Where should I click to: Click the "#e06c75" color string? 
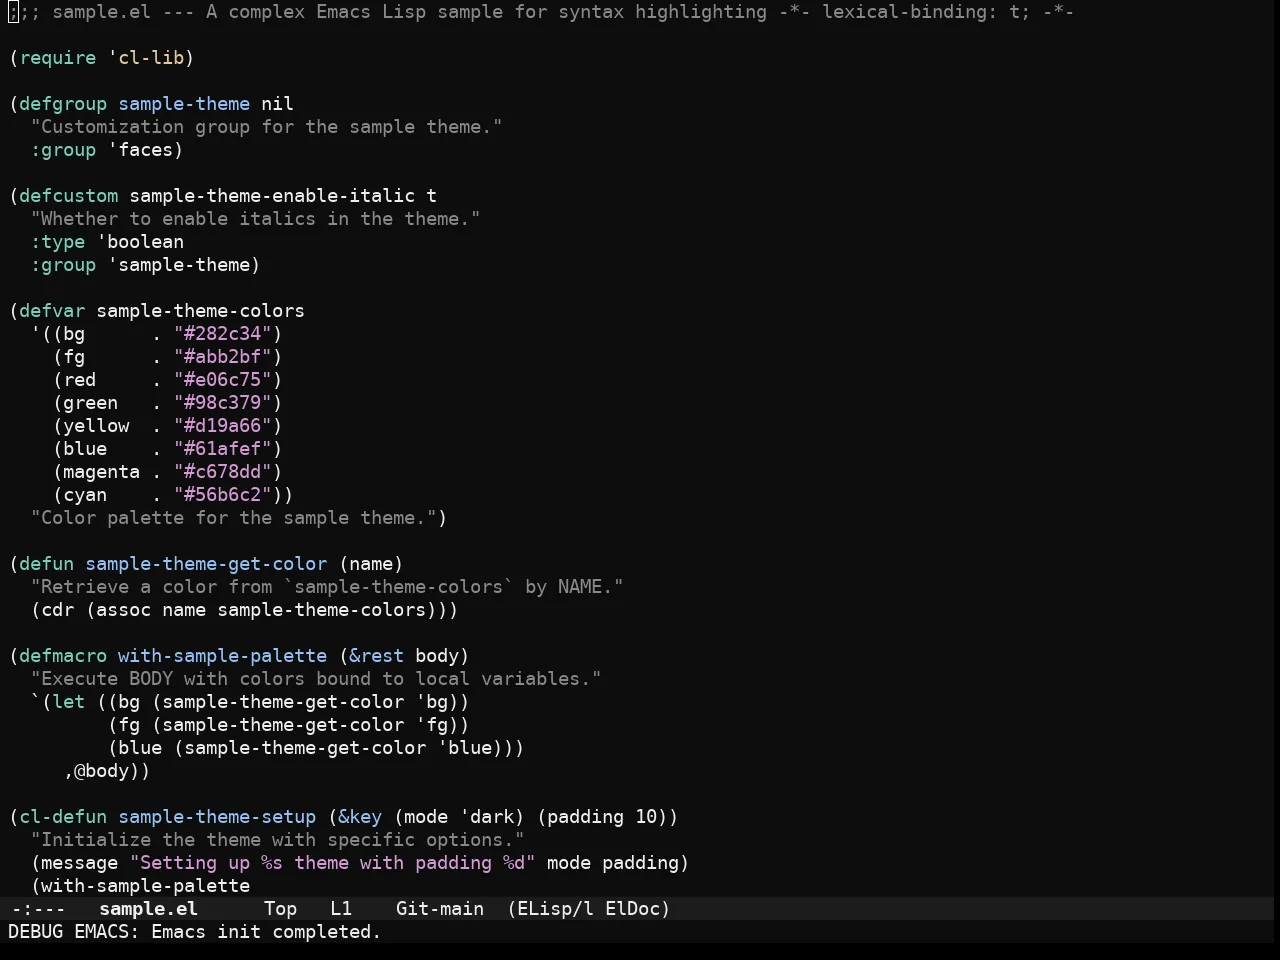pos(223,380)
